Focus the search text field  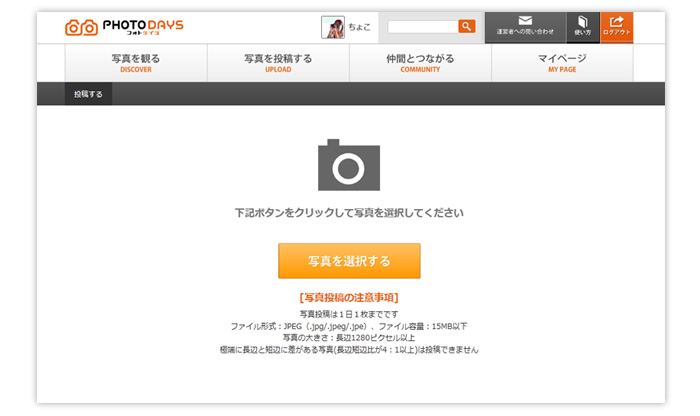pyautogui.click(x=423, y=27)
